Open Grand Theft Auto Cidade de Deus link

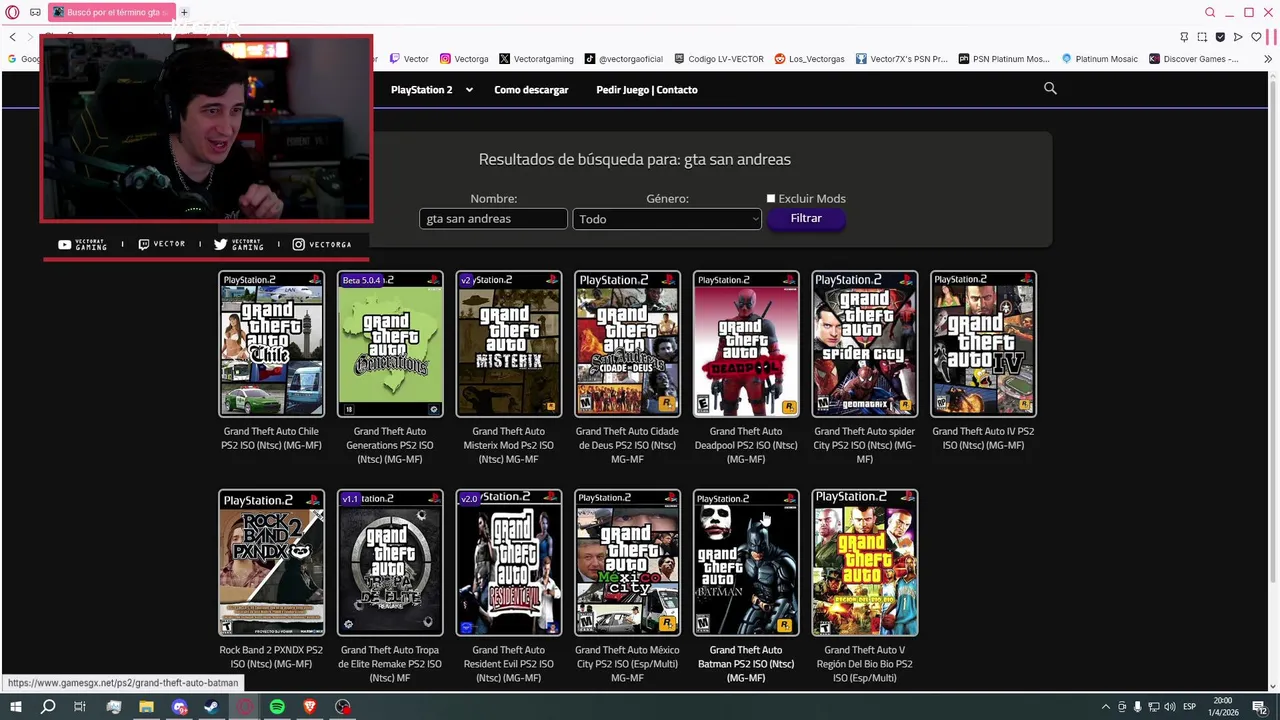(x=627, y=445)
